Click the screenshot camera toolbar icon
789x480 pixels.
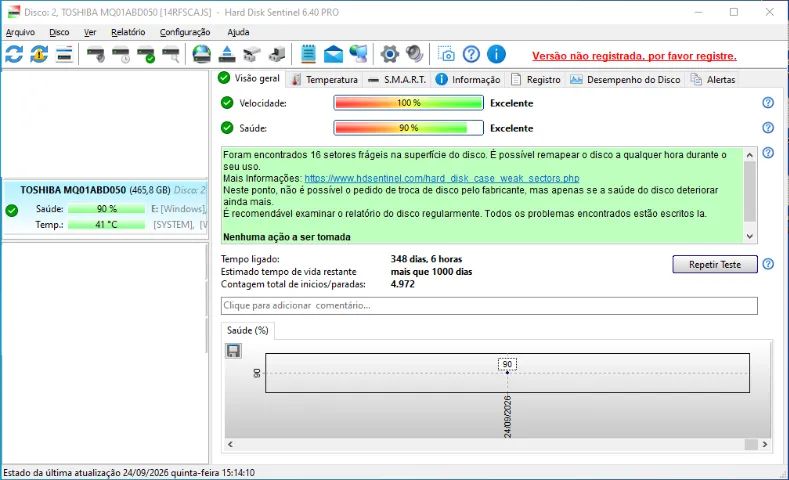pos(446,54)
